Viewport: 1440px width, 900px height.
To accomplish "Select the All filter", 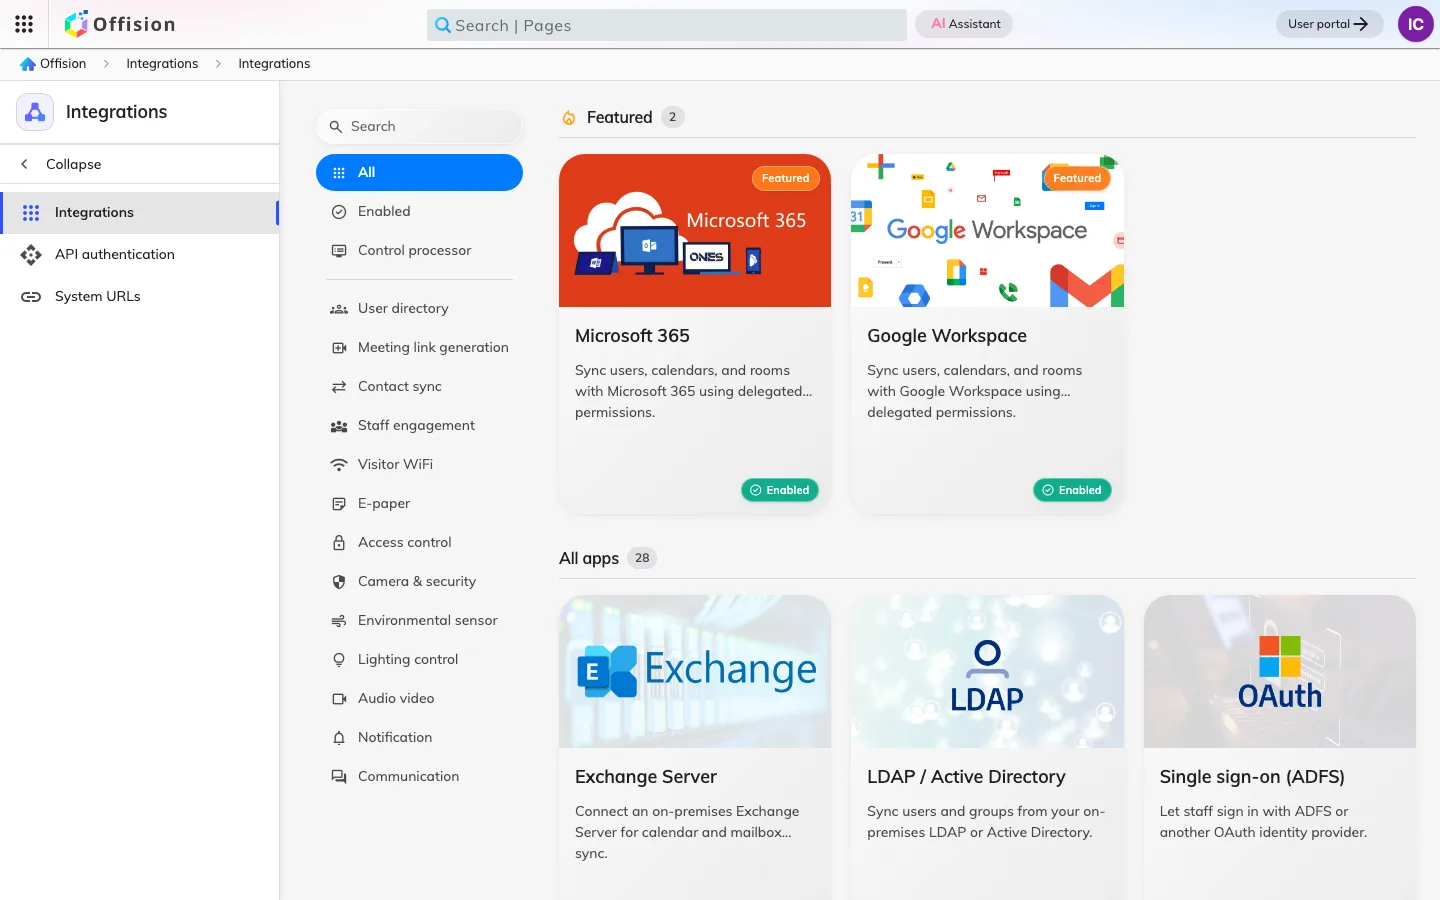I will tap(419, 172).
